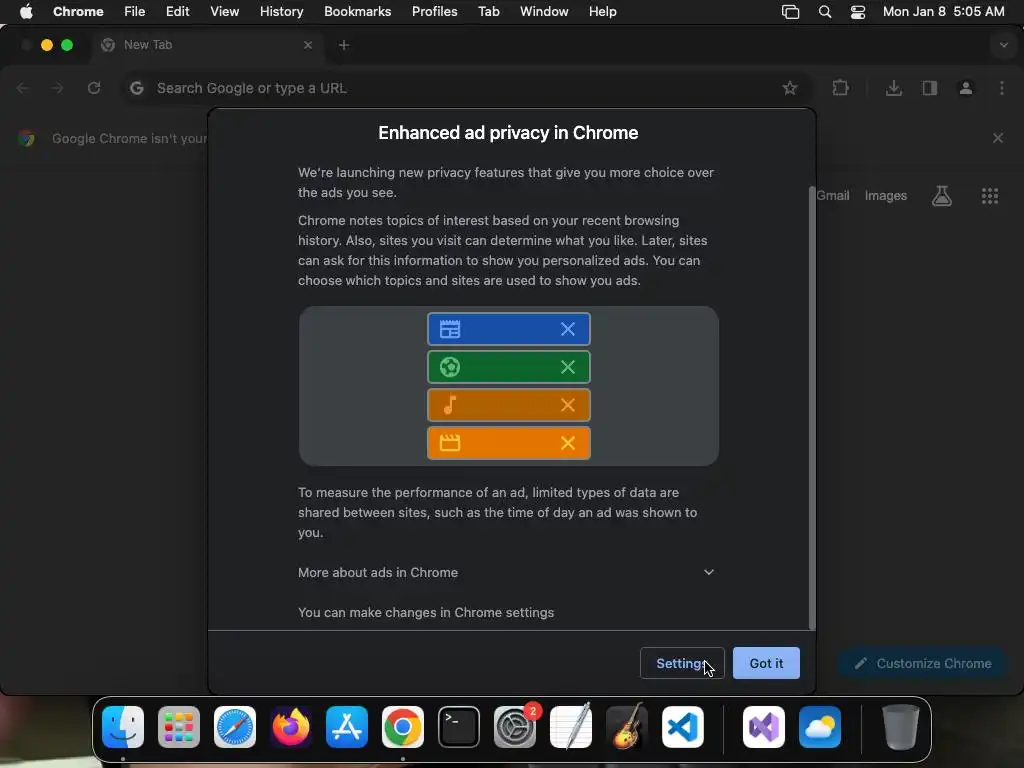Image resolution: width=1024 pixels, height=768 pixels.
Task: Open the Gmail link
Action: 833,195
